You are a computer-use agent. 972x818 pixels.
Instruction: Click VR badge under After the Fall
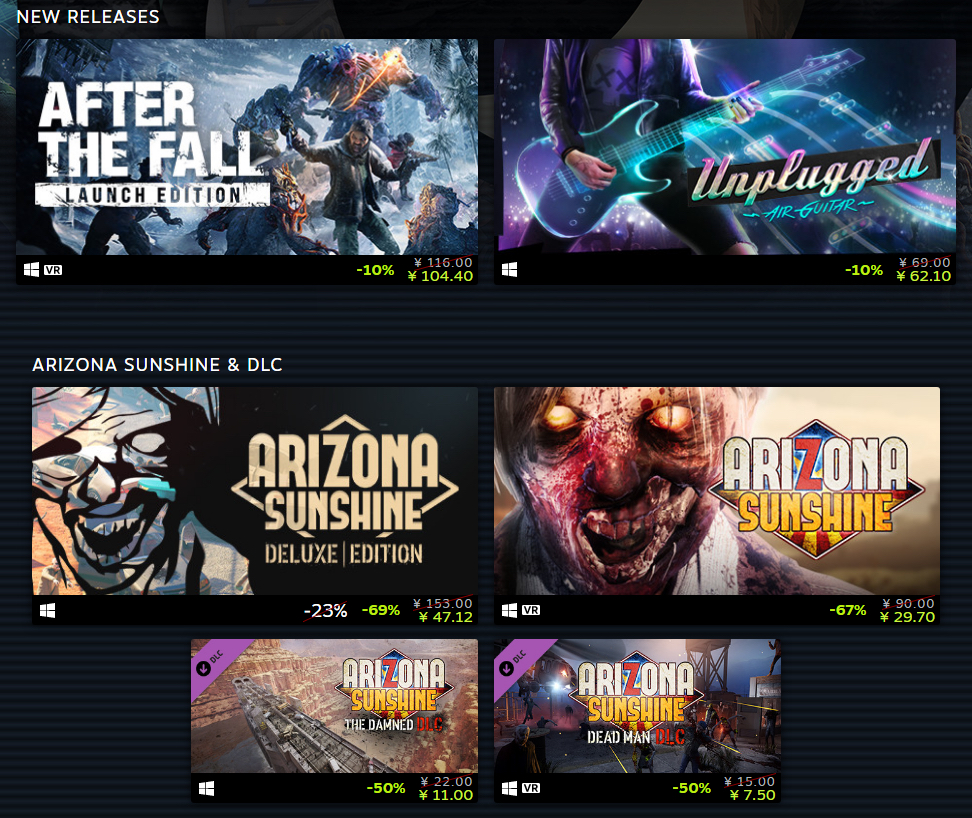coord(53,270)
